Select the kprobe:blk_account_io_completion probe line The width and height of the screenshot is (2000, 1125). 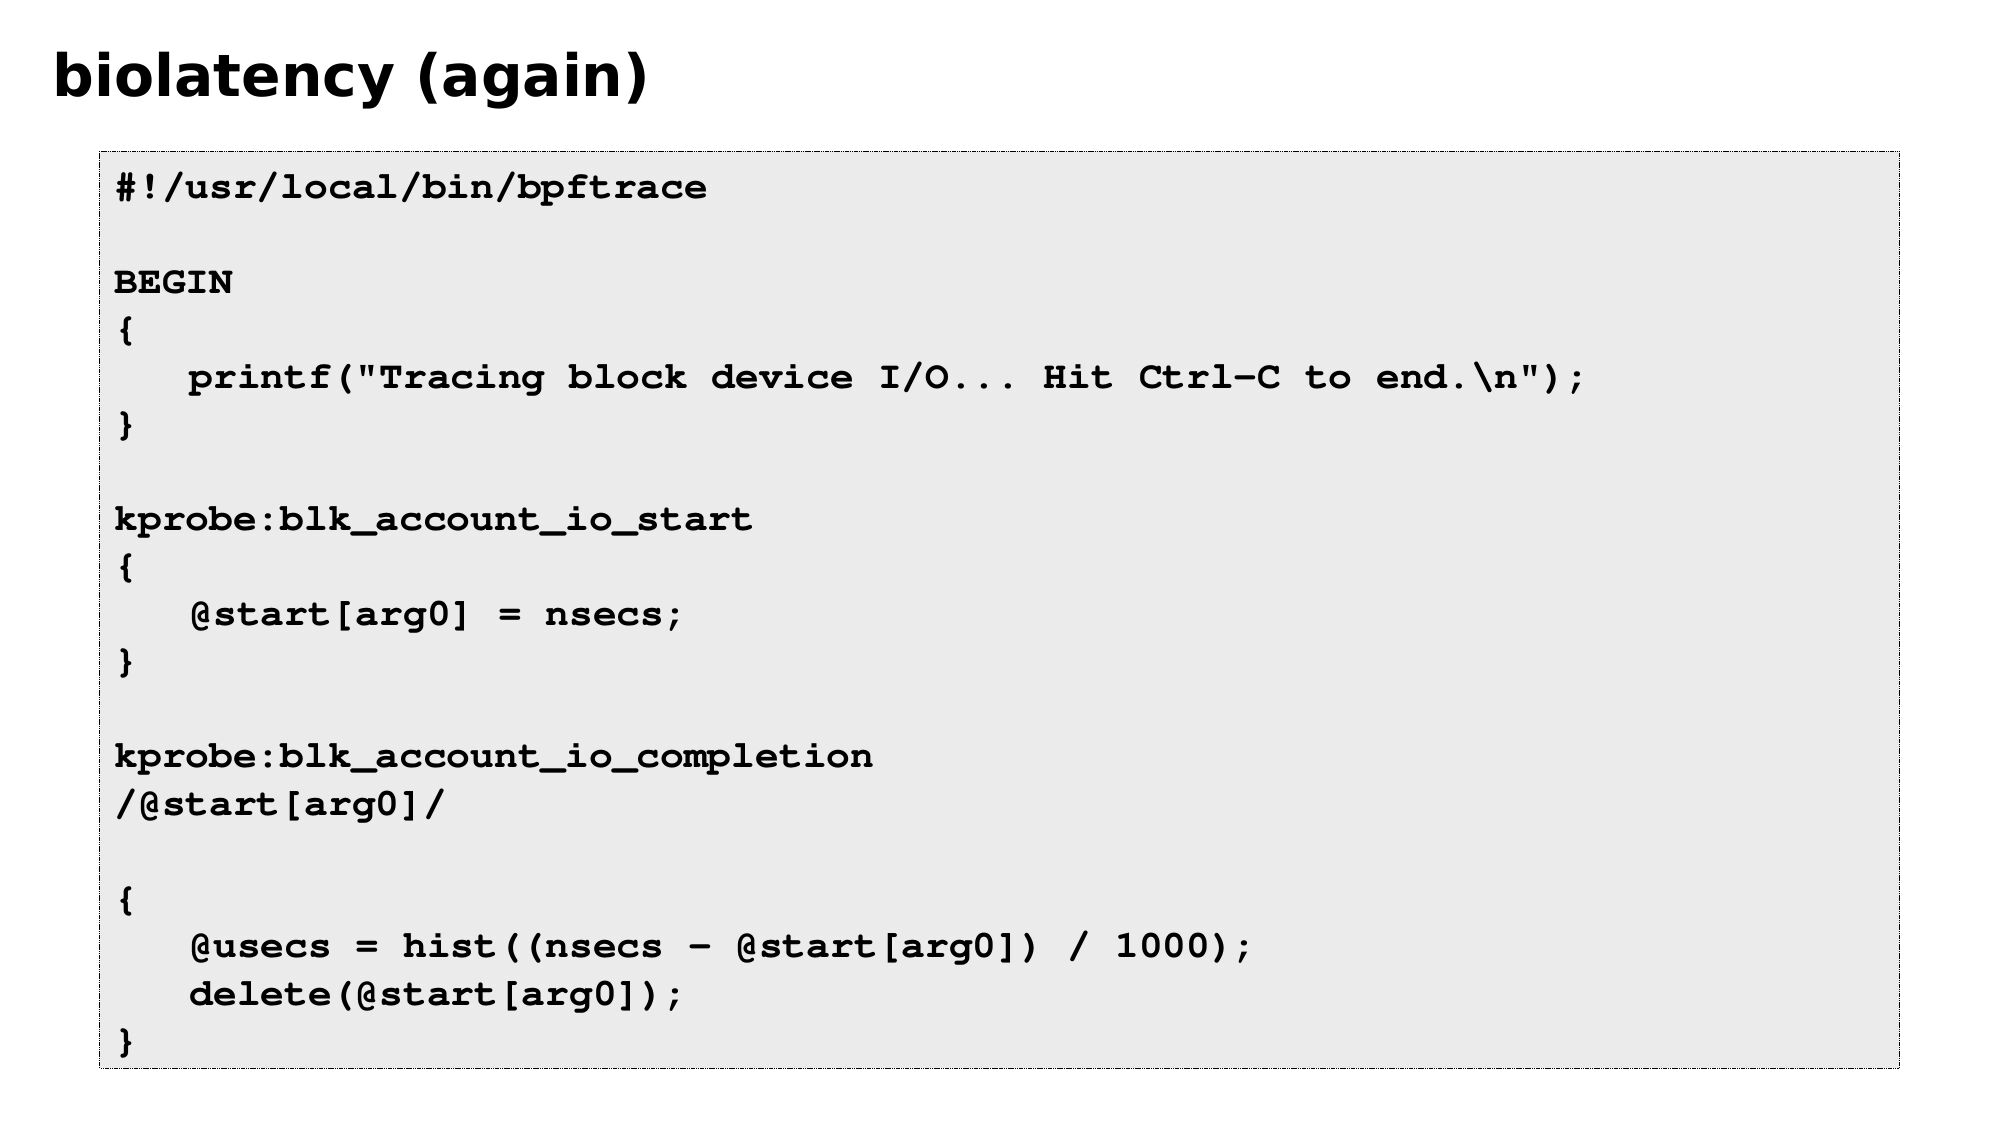[493, 757]
